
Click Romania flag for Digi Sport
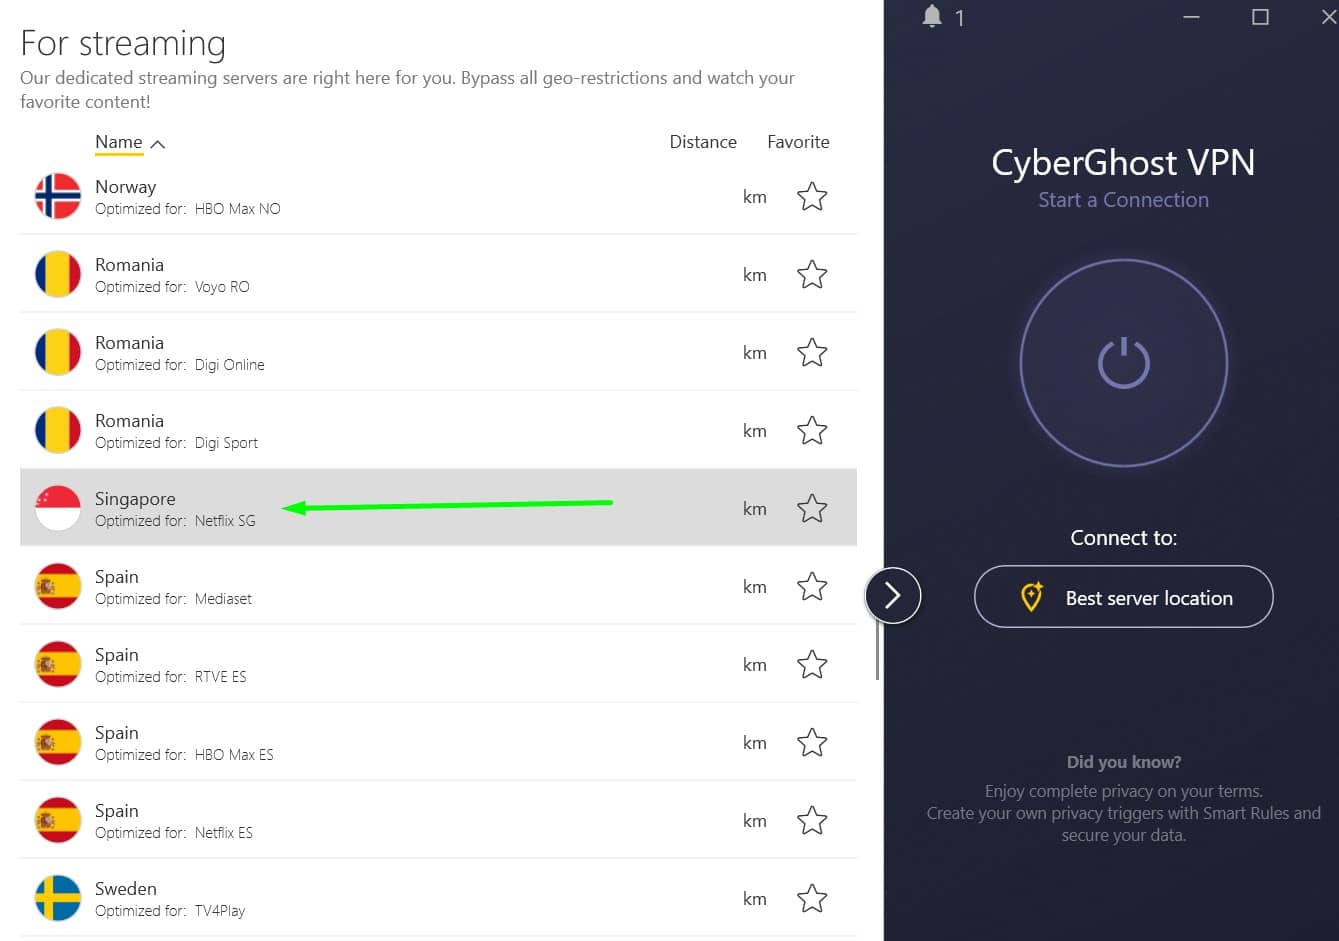58,430
